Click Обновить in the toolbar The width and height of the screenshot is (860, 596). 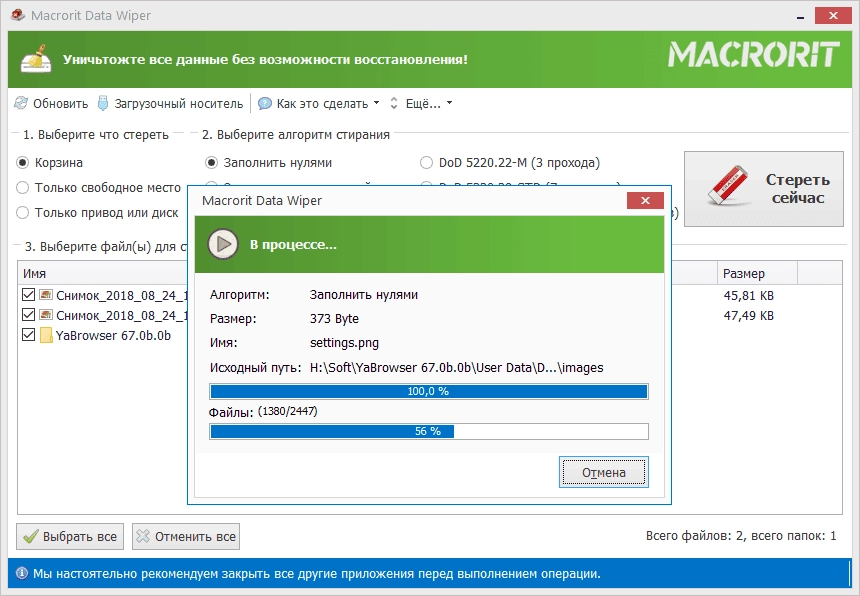51,103
